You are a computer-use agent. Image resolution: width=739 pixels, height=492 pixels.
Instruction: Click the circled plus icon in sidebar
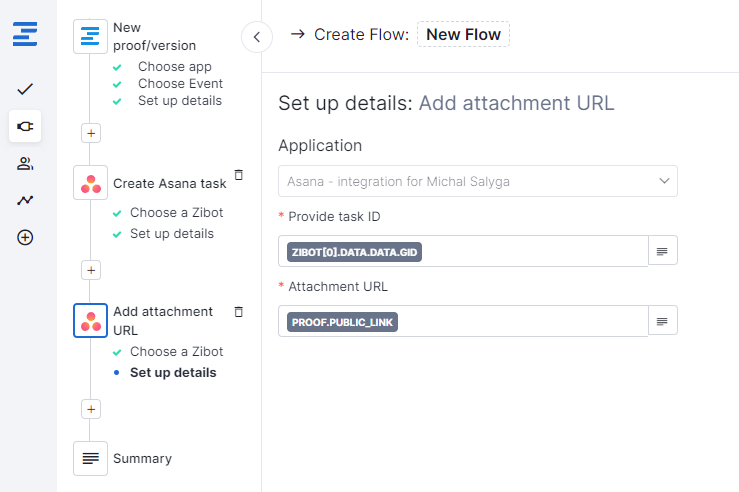pyautogui.click(x=25, y=237)
